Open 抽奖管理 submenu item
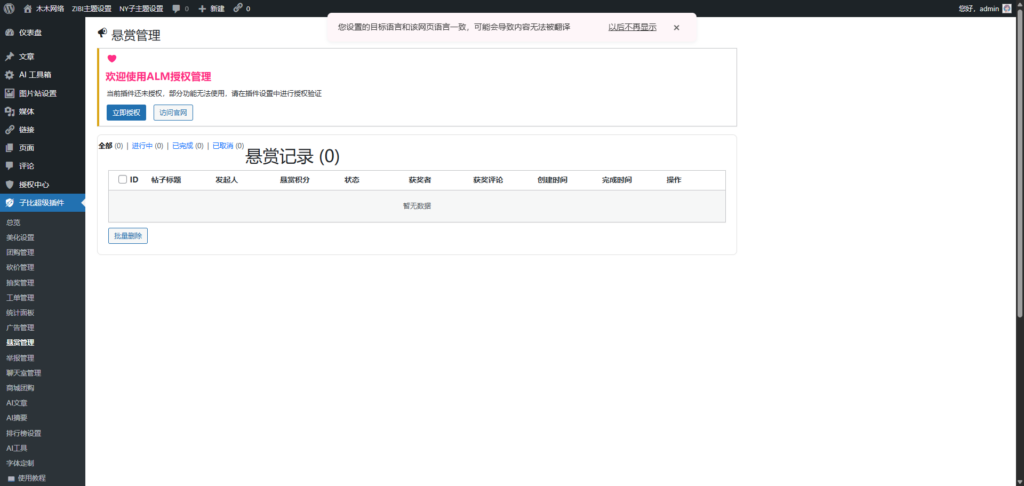Viewport: 1024px width, 486px height. pyautogui.click(x=20, y=283)
